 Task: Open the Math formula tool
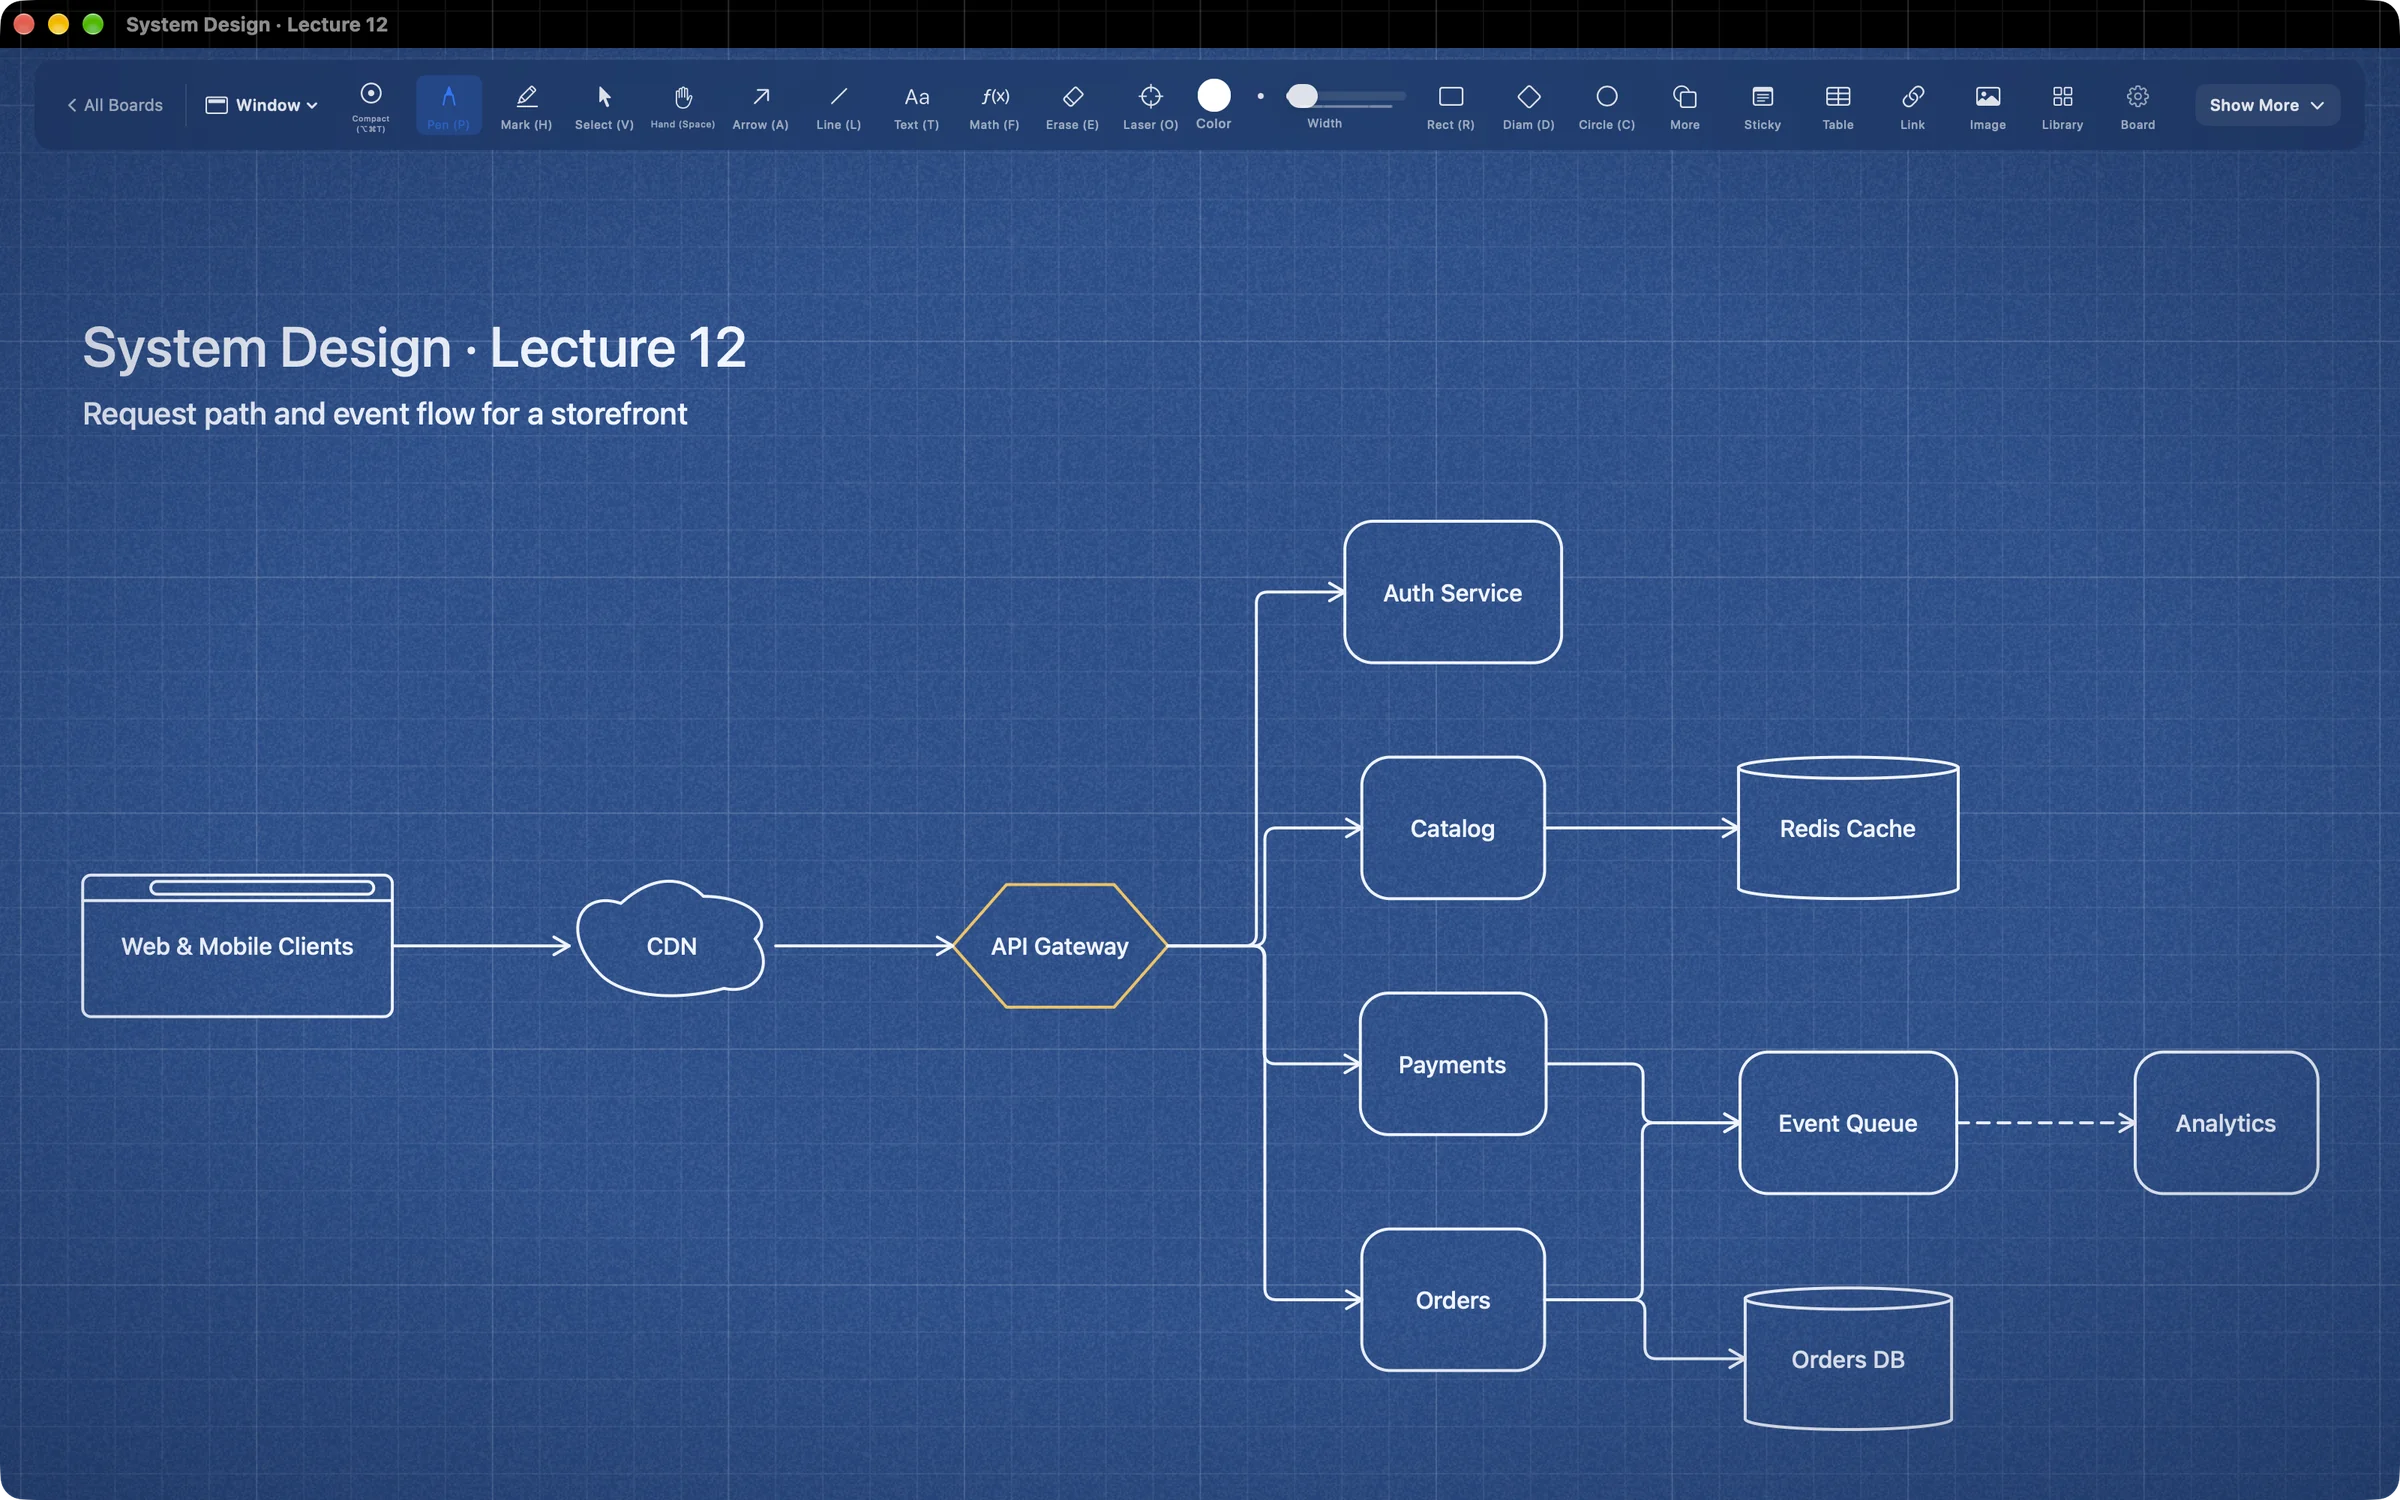[x=994, y=105]
